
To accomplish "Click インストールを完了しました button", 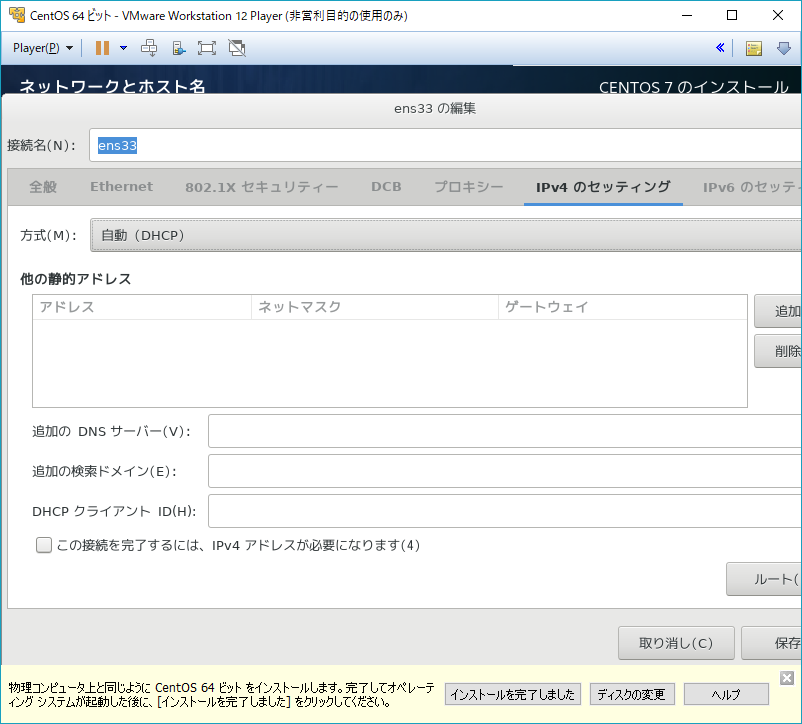I will 513,694.
